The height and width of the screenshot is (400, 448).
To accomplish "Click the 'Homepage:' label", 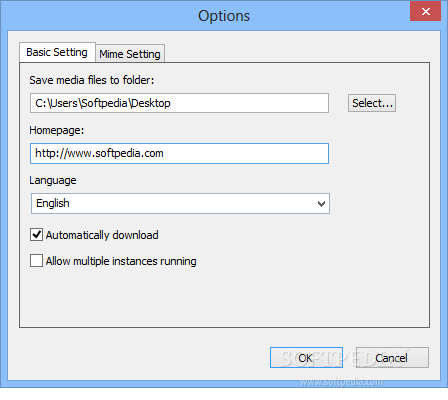I will pos(57,130).
